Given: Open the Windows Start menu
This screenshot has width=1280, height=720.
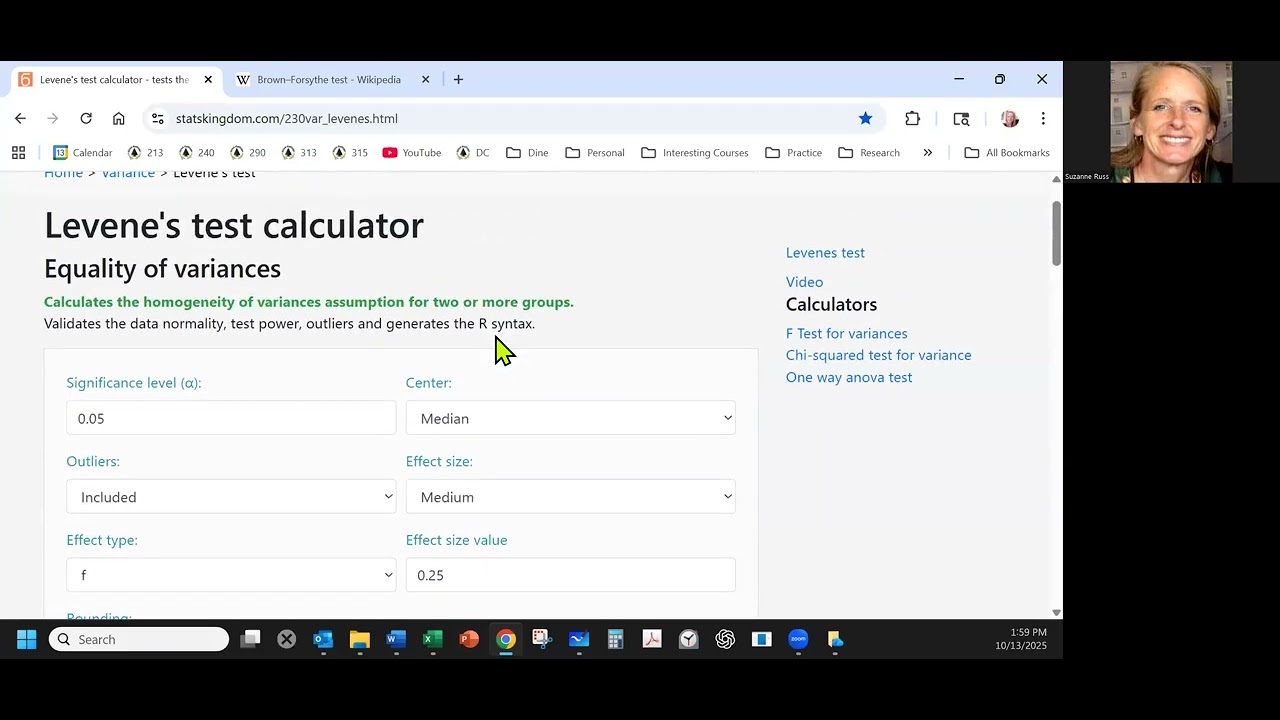Looking at the screenshot, I should point(26,639).
